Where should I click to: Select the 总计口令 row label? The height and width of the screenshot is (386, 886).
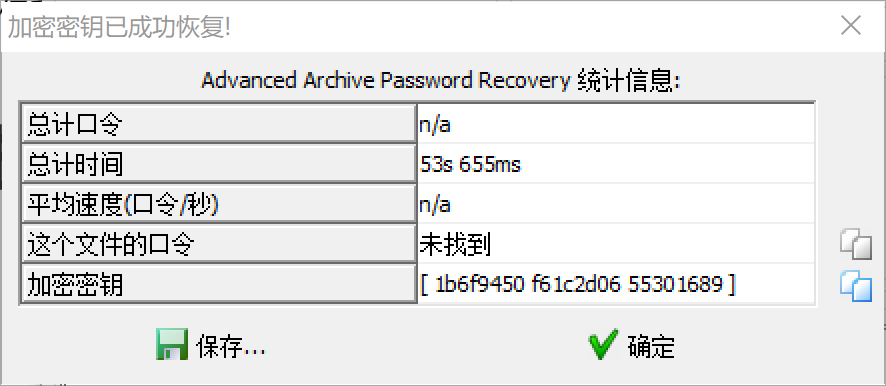(x=219, y=124)
